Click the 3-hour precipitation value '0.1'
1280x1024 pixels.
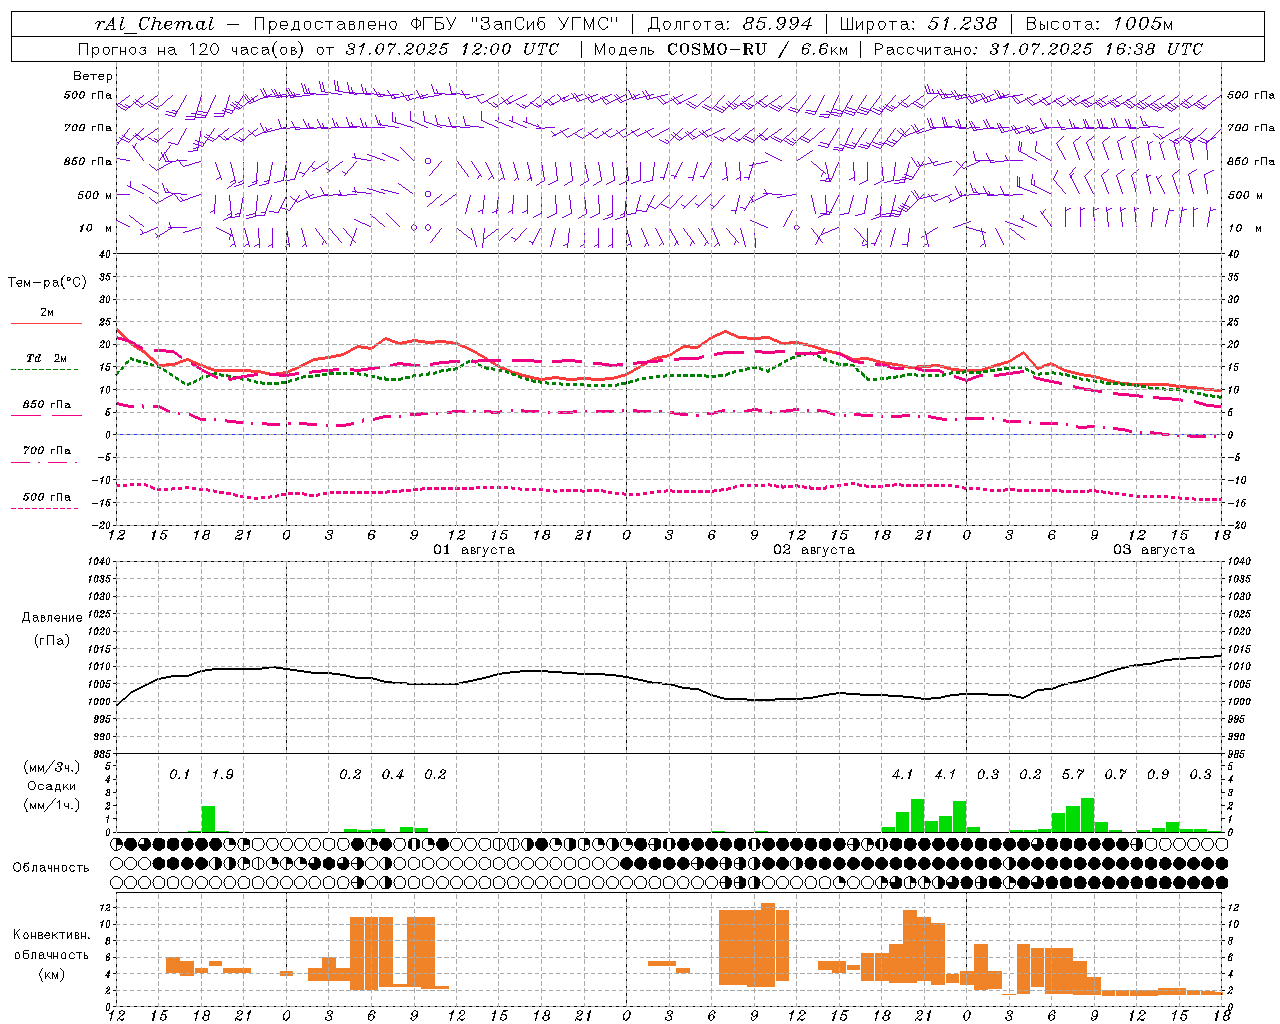(x=179, y=775)
